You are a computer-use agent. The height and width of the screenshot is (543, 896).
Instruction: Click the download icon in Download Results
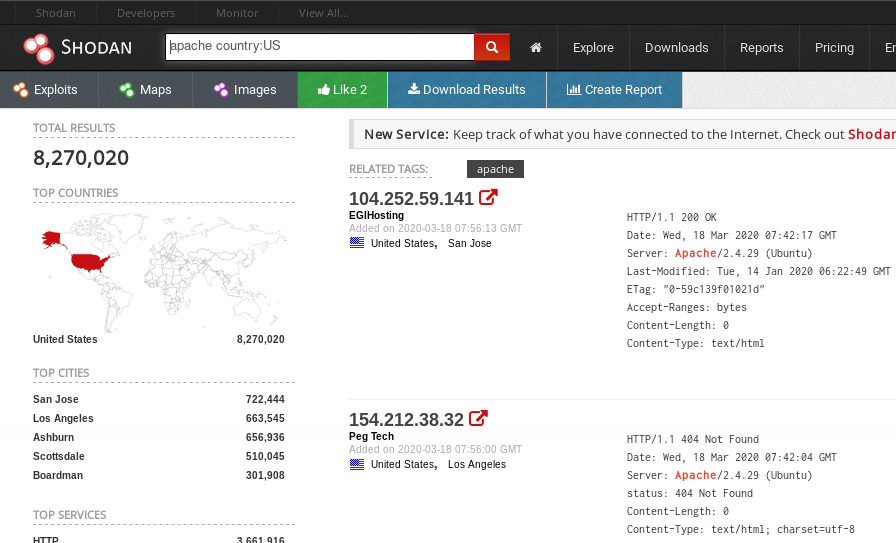(414, 89)
